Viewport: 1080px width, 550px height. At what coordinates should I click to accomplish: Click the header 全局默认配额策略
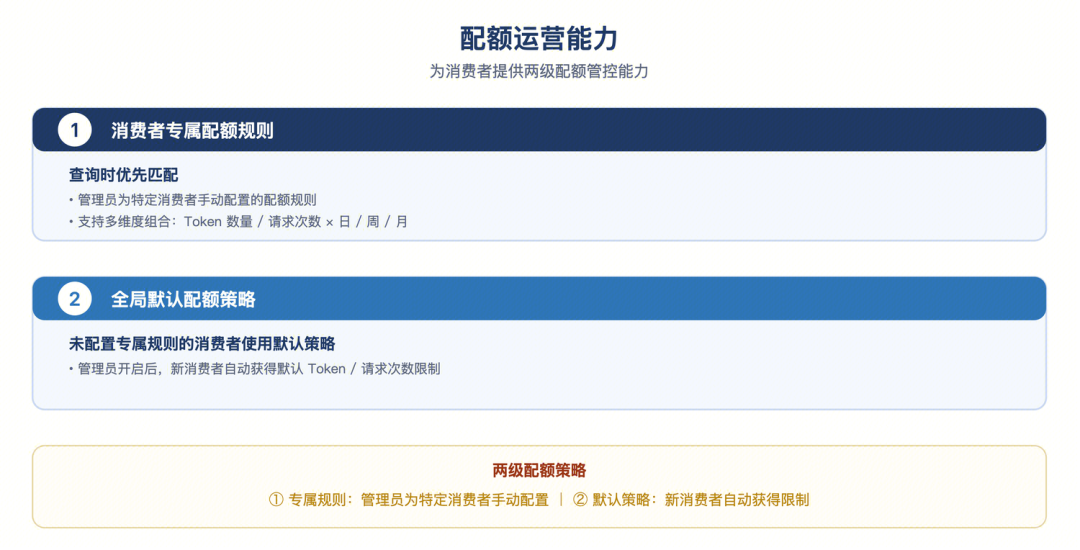pos(183,299)
